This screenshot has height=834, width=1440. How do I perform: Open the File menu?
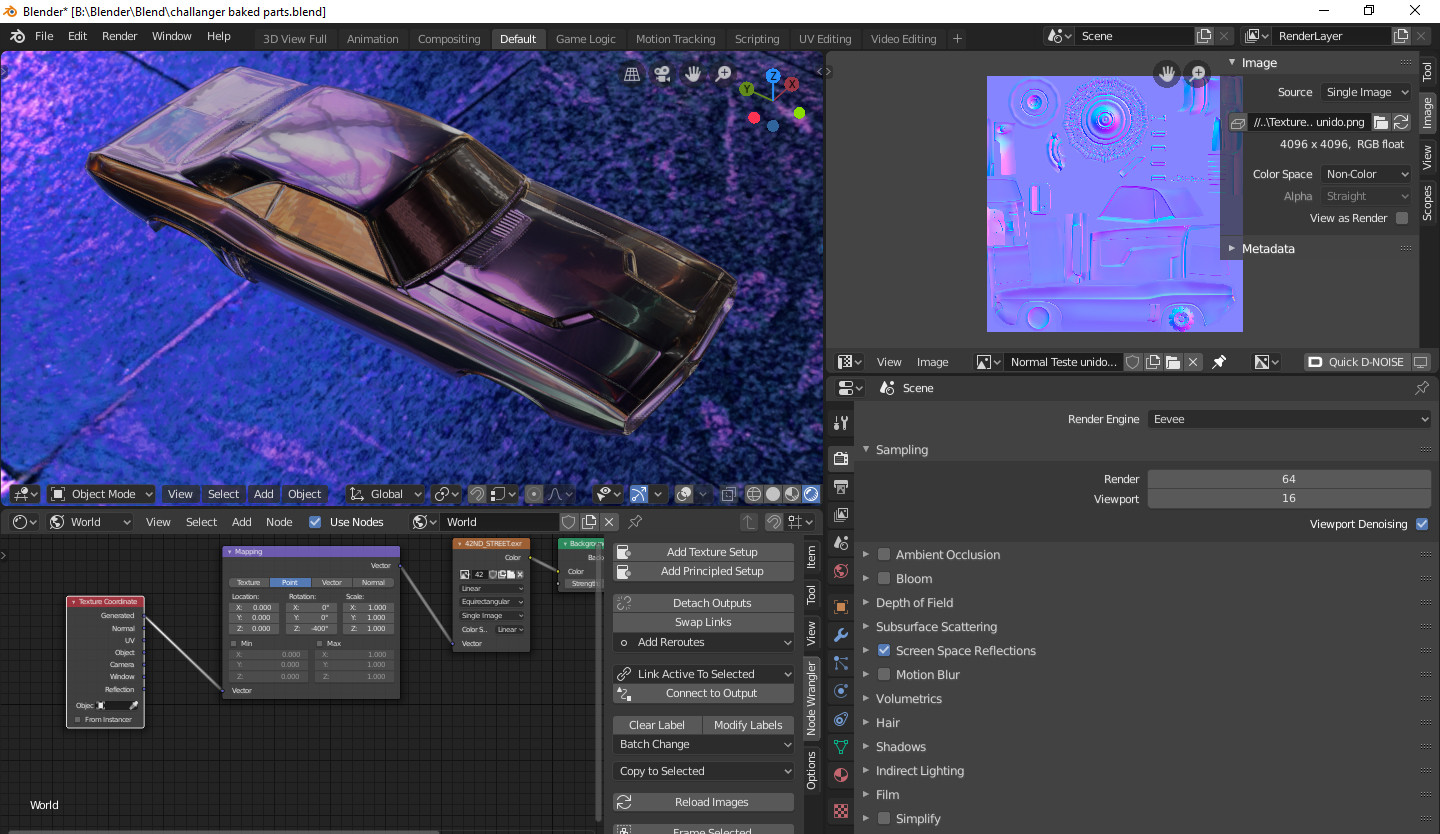(44, 36)
